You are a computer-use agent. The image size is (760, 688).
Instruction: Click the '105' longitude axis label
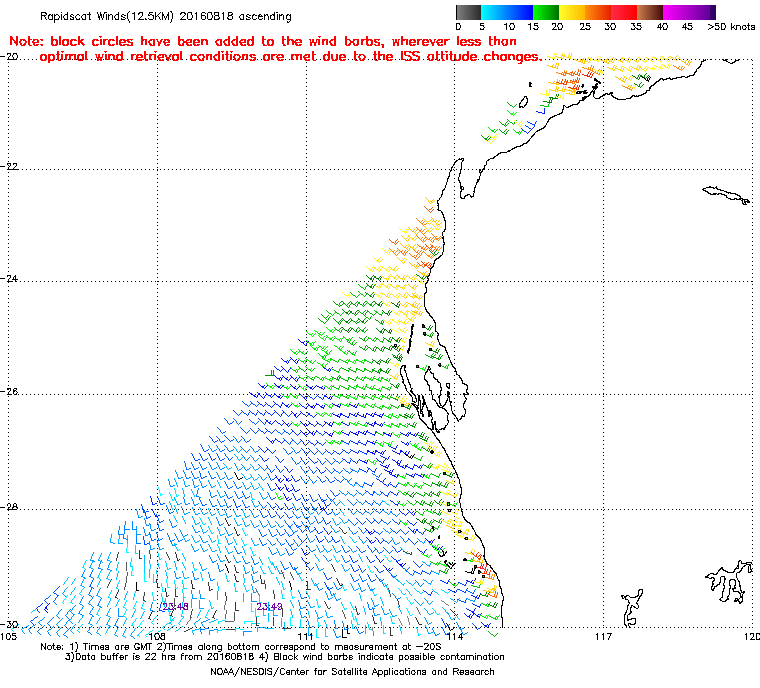pos(8,636)
